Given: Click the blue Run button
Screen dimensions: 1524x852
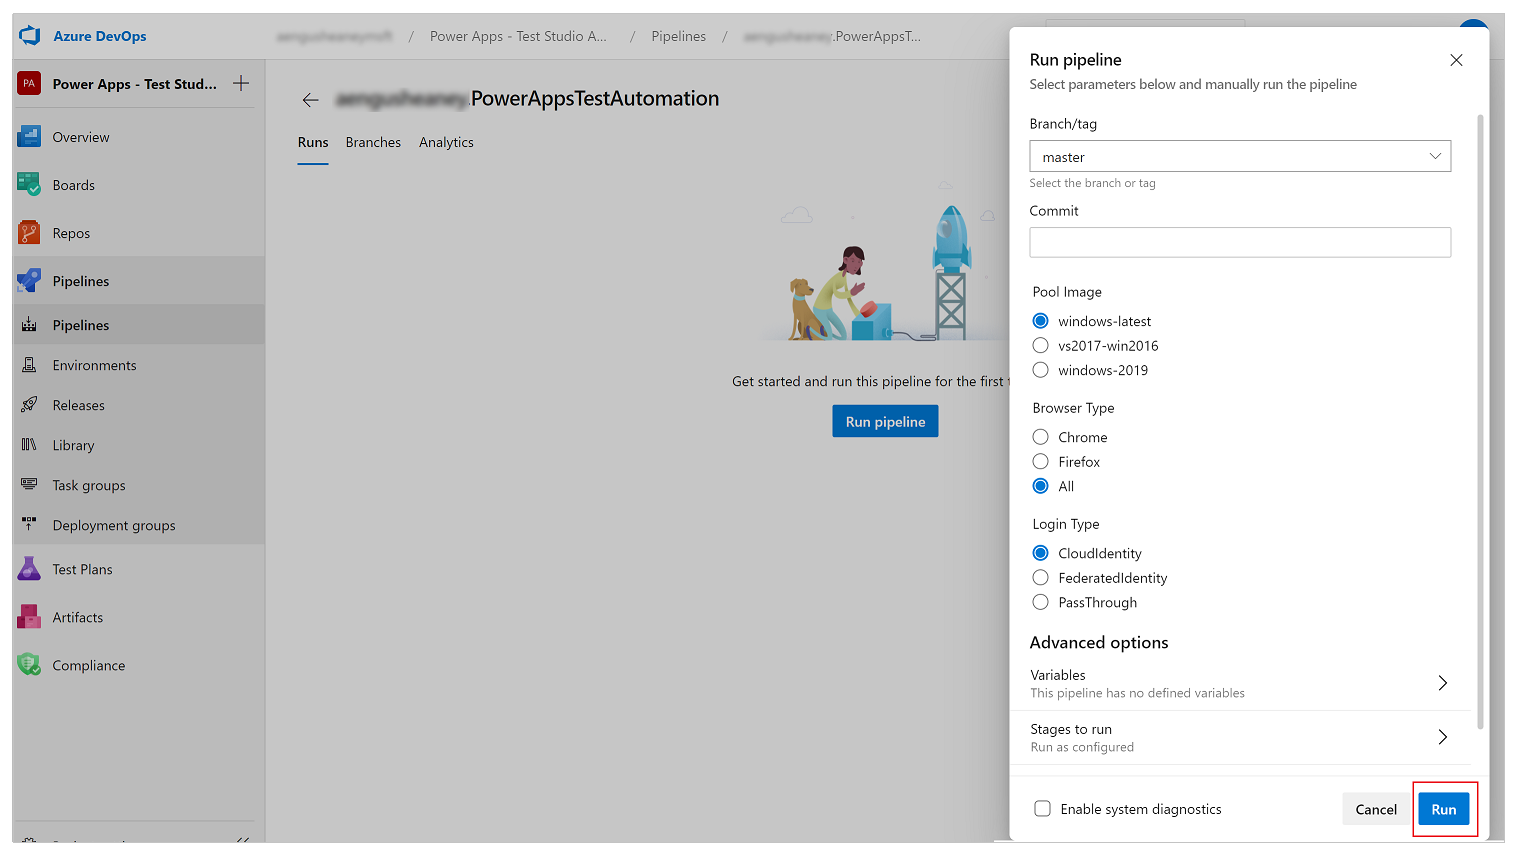Looking at the screenshot, I should (1444, 809).
